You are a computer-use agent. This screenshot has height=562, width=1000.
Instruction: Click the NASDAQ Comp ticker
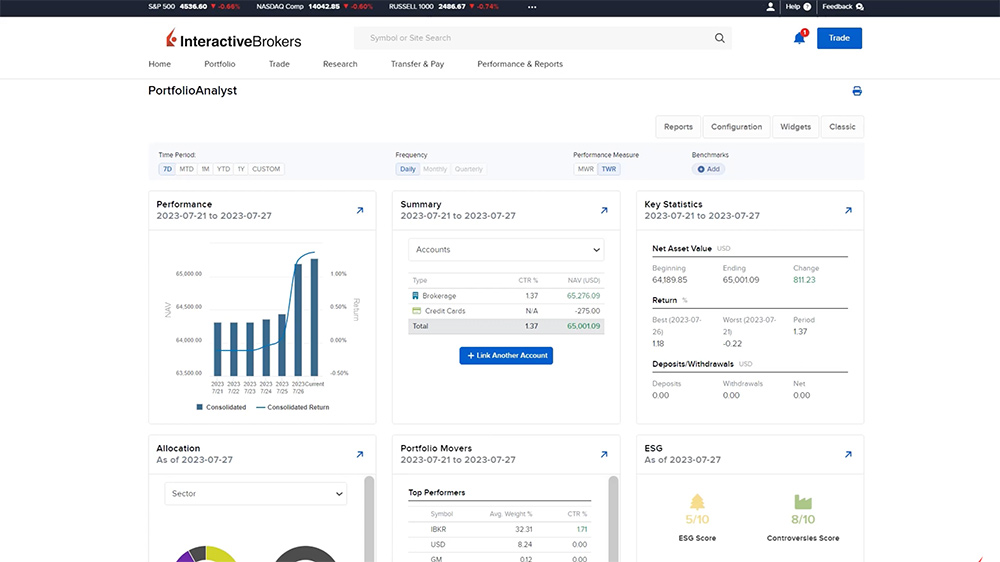coord(314,6)
